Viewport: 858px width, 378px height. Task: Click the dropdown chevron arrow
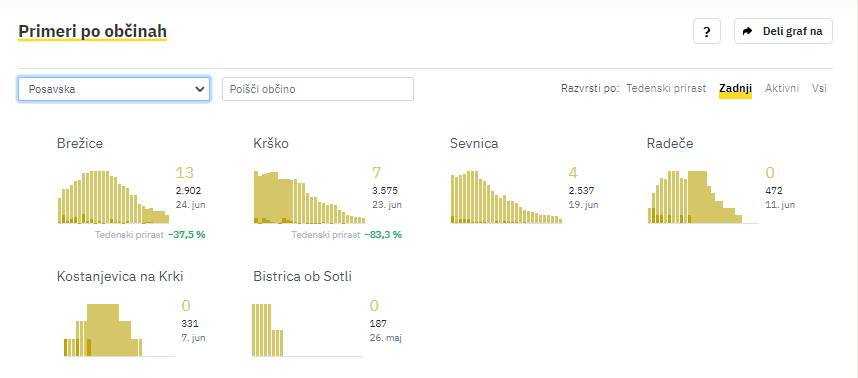(199, 89)
